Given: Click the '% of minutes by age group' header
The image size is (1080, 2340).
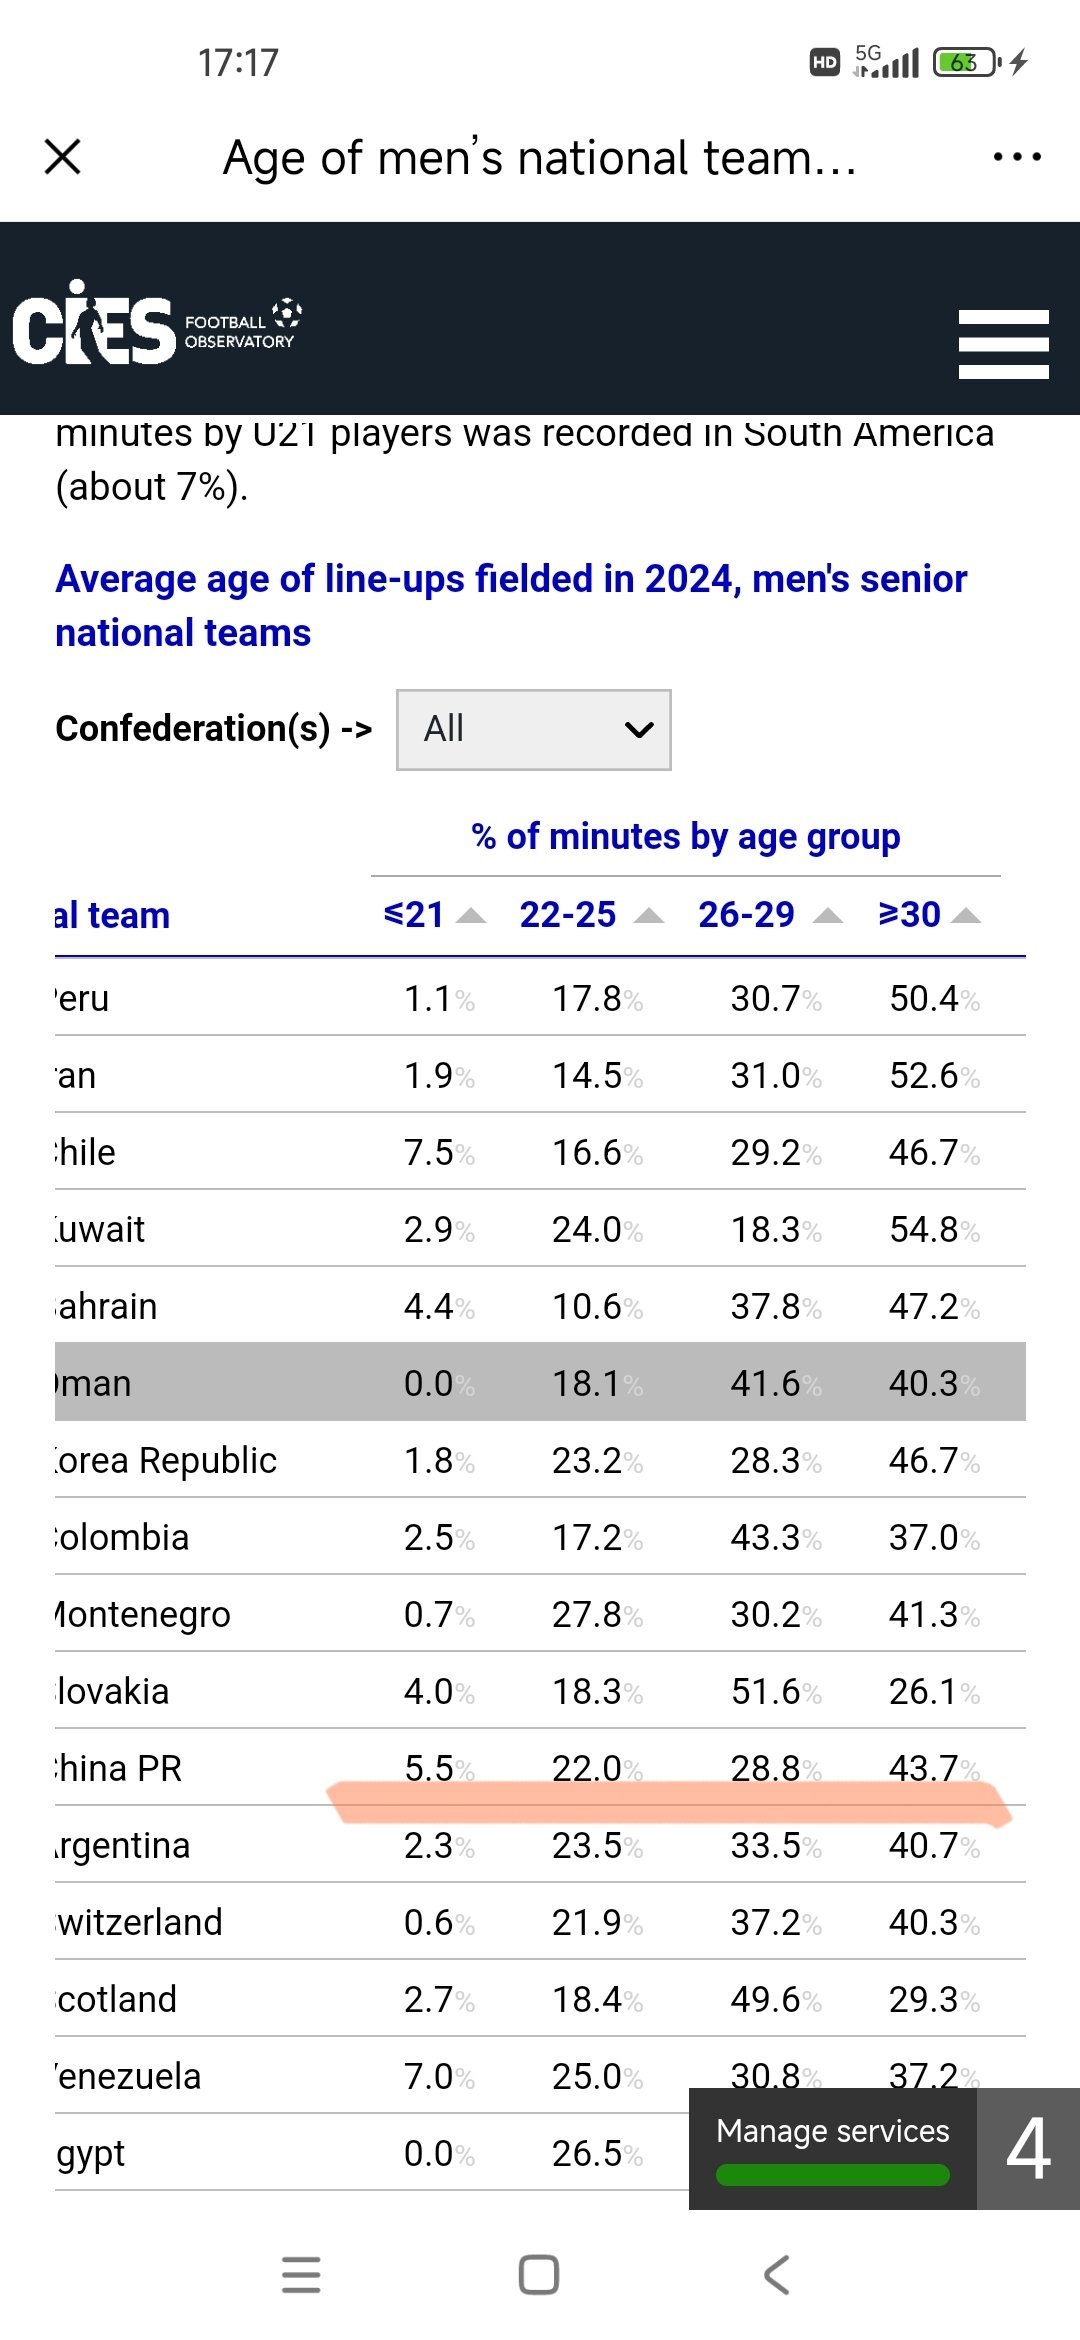Looking at the screenshot, I should [686, 837].
